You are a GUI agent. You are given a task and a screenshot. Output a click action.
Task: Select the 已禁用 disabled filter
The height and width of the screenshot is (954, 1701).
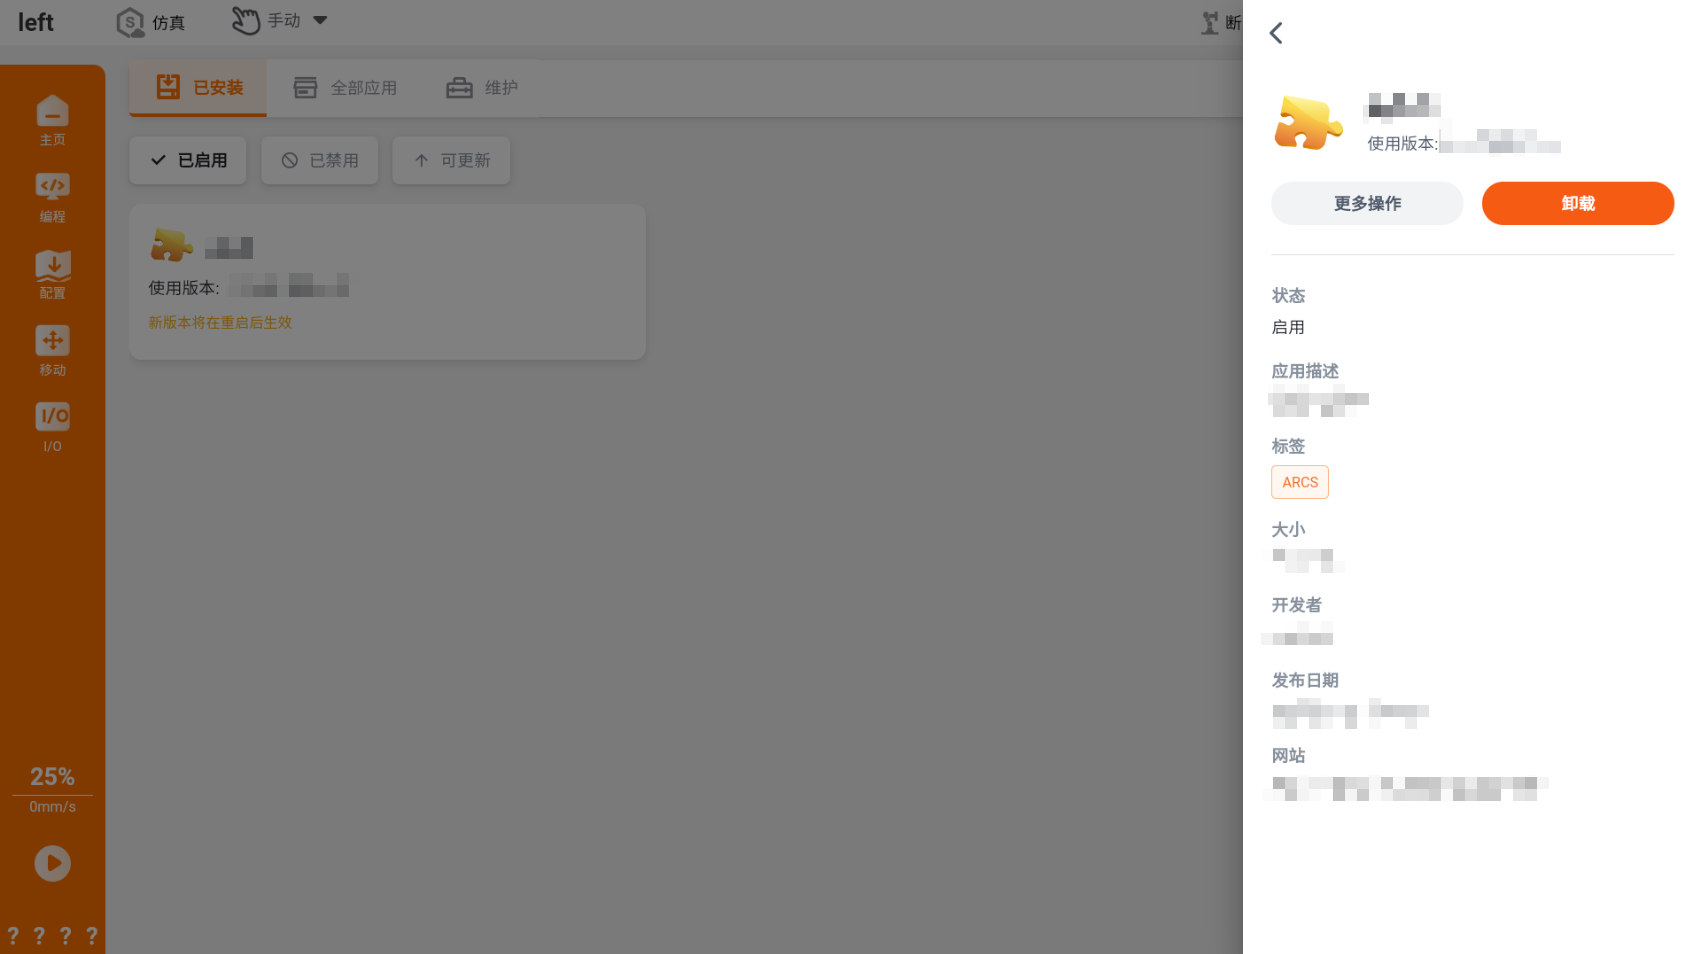pos(320,160)
